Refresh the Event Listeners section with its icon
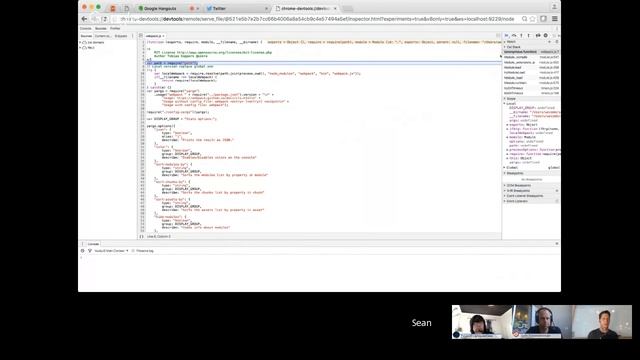Image resolution: width=640 pixels, height=360 pixels. tap(557, 201)
